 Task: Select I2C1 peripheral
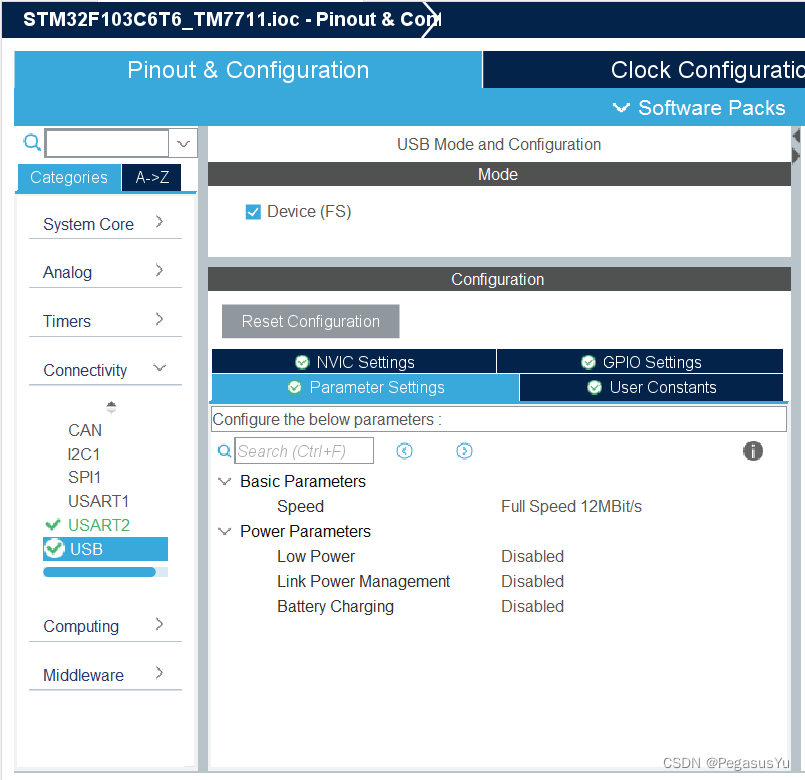point(84,454)
